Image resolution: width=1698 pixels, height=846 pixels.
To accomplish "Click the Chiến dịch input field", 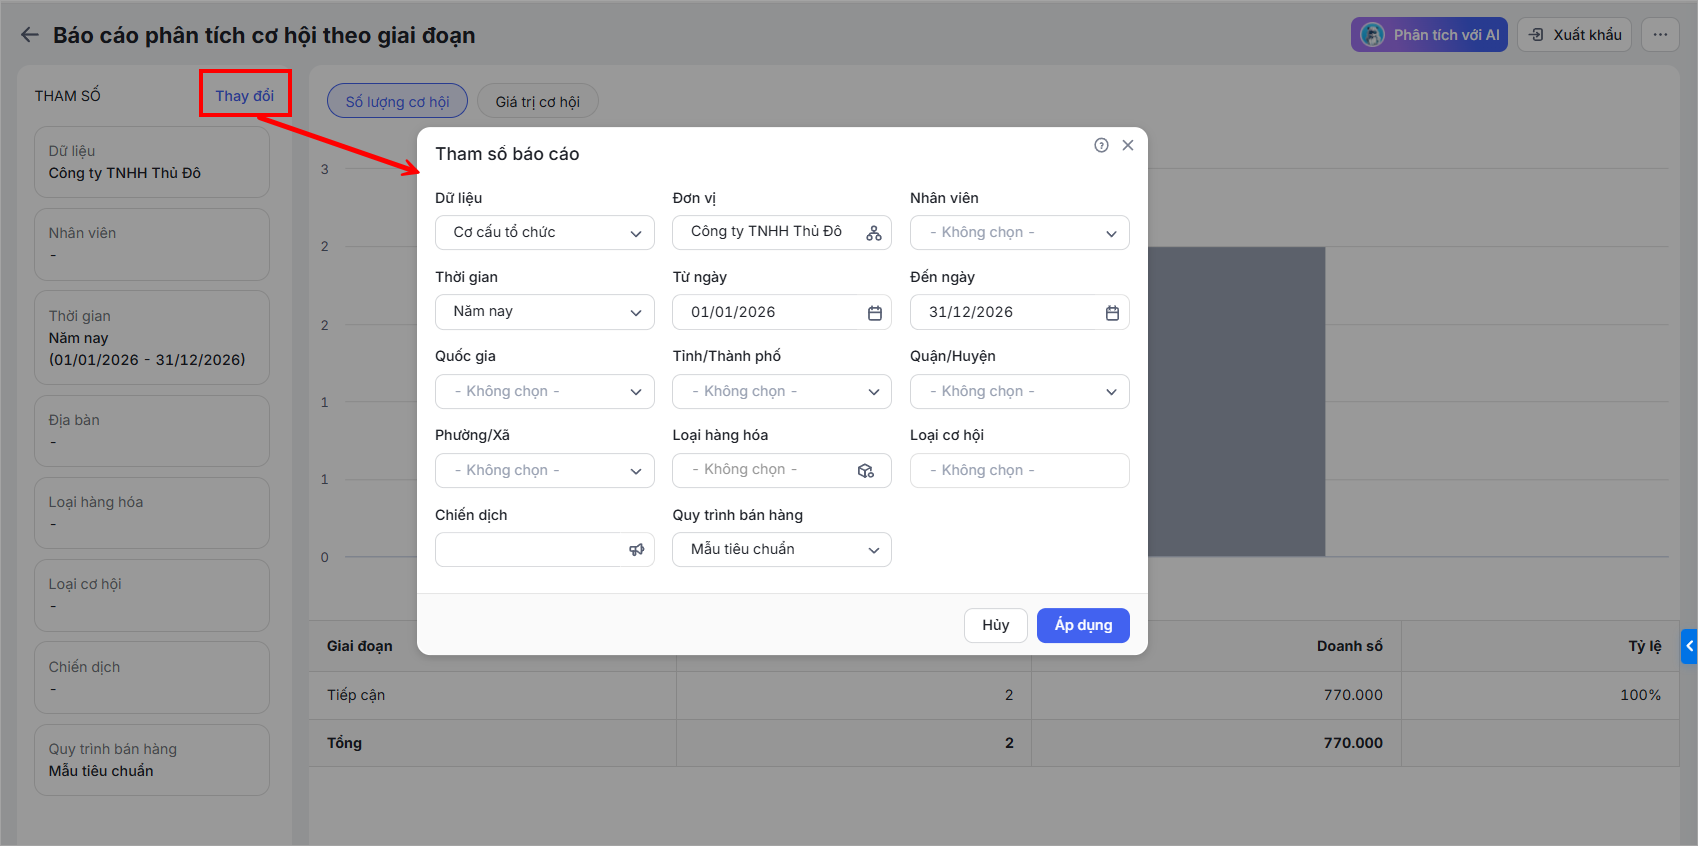I will [545, 549].
